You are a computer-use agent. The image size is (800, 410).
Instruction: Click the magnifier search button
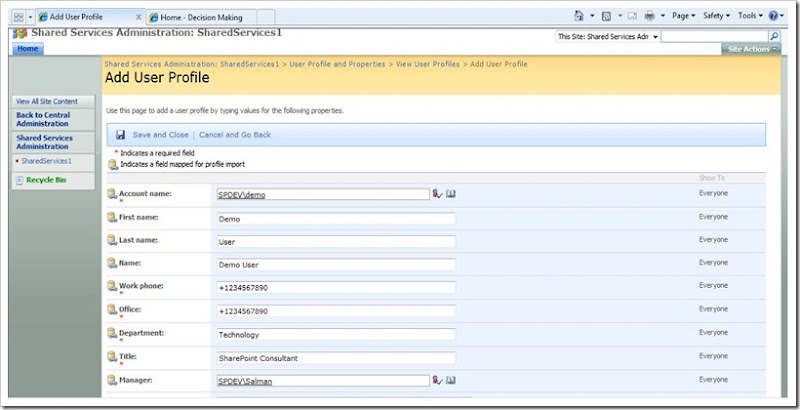pyautogui.click(x=774, y=36)
